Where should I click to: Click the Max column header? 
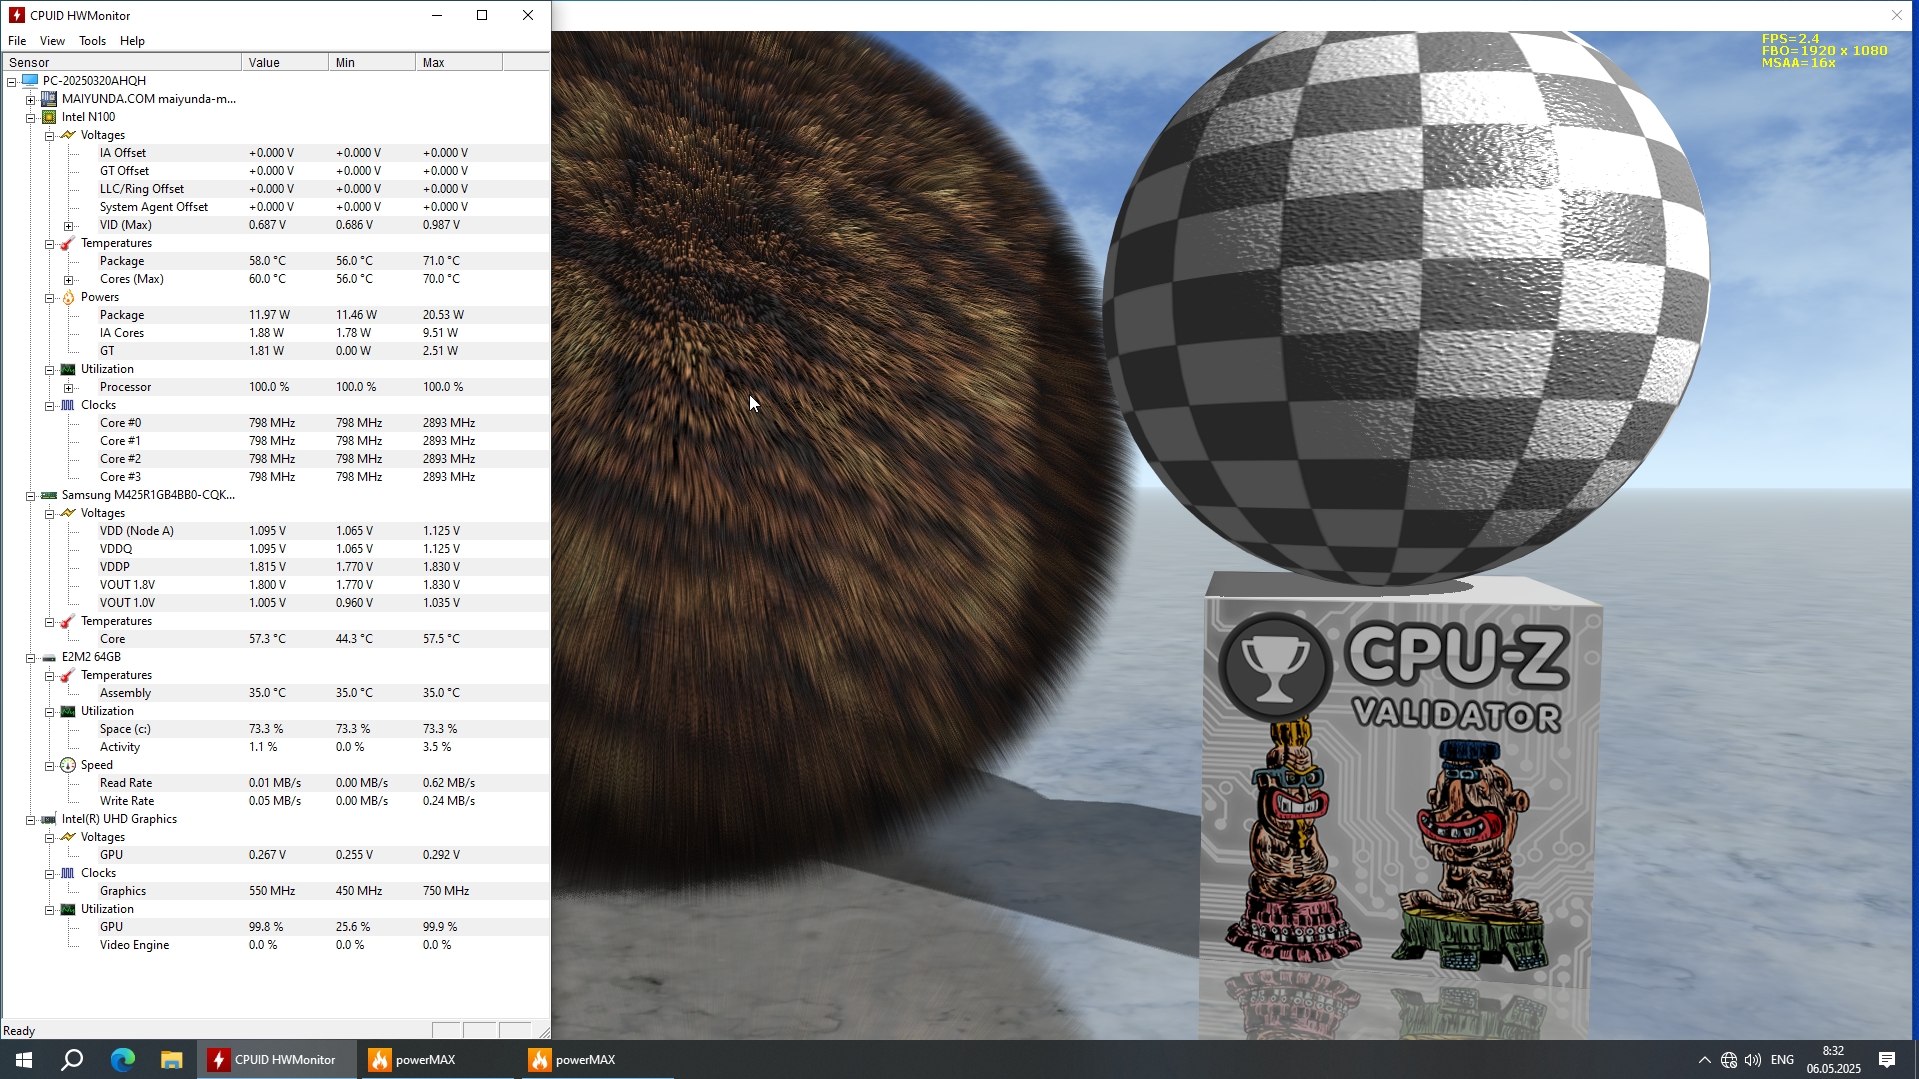tap(459, 62)
